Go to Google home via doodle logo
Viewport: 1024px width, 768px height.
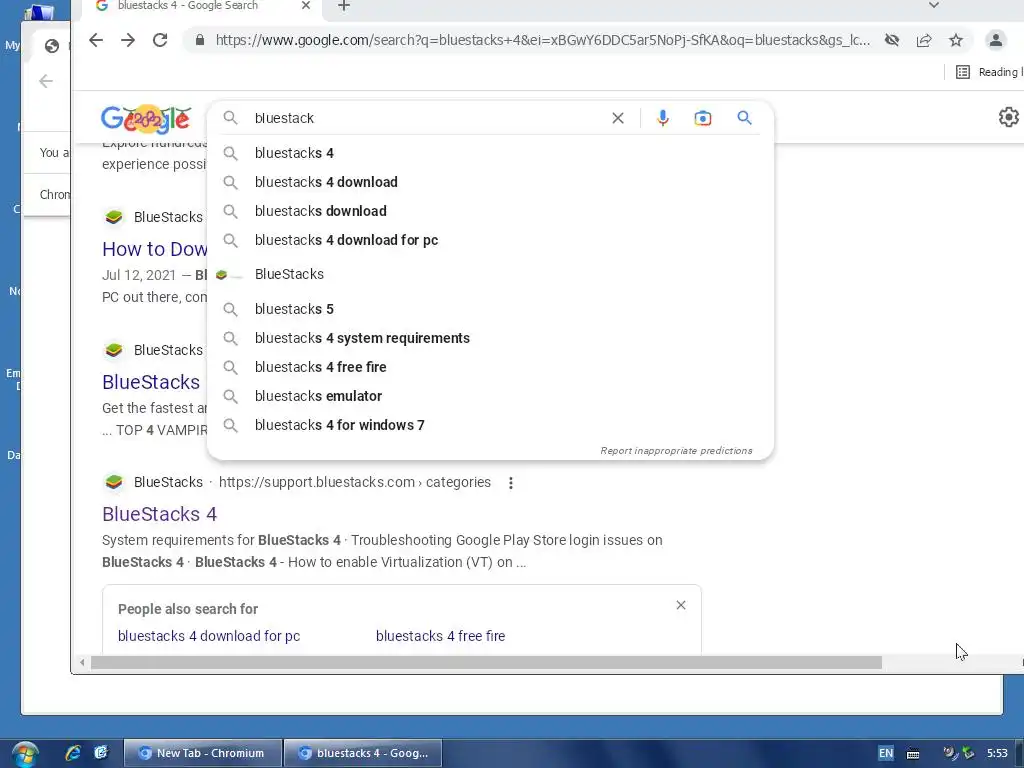(x=146, y=119)
